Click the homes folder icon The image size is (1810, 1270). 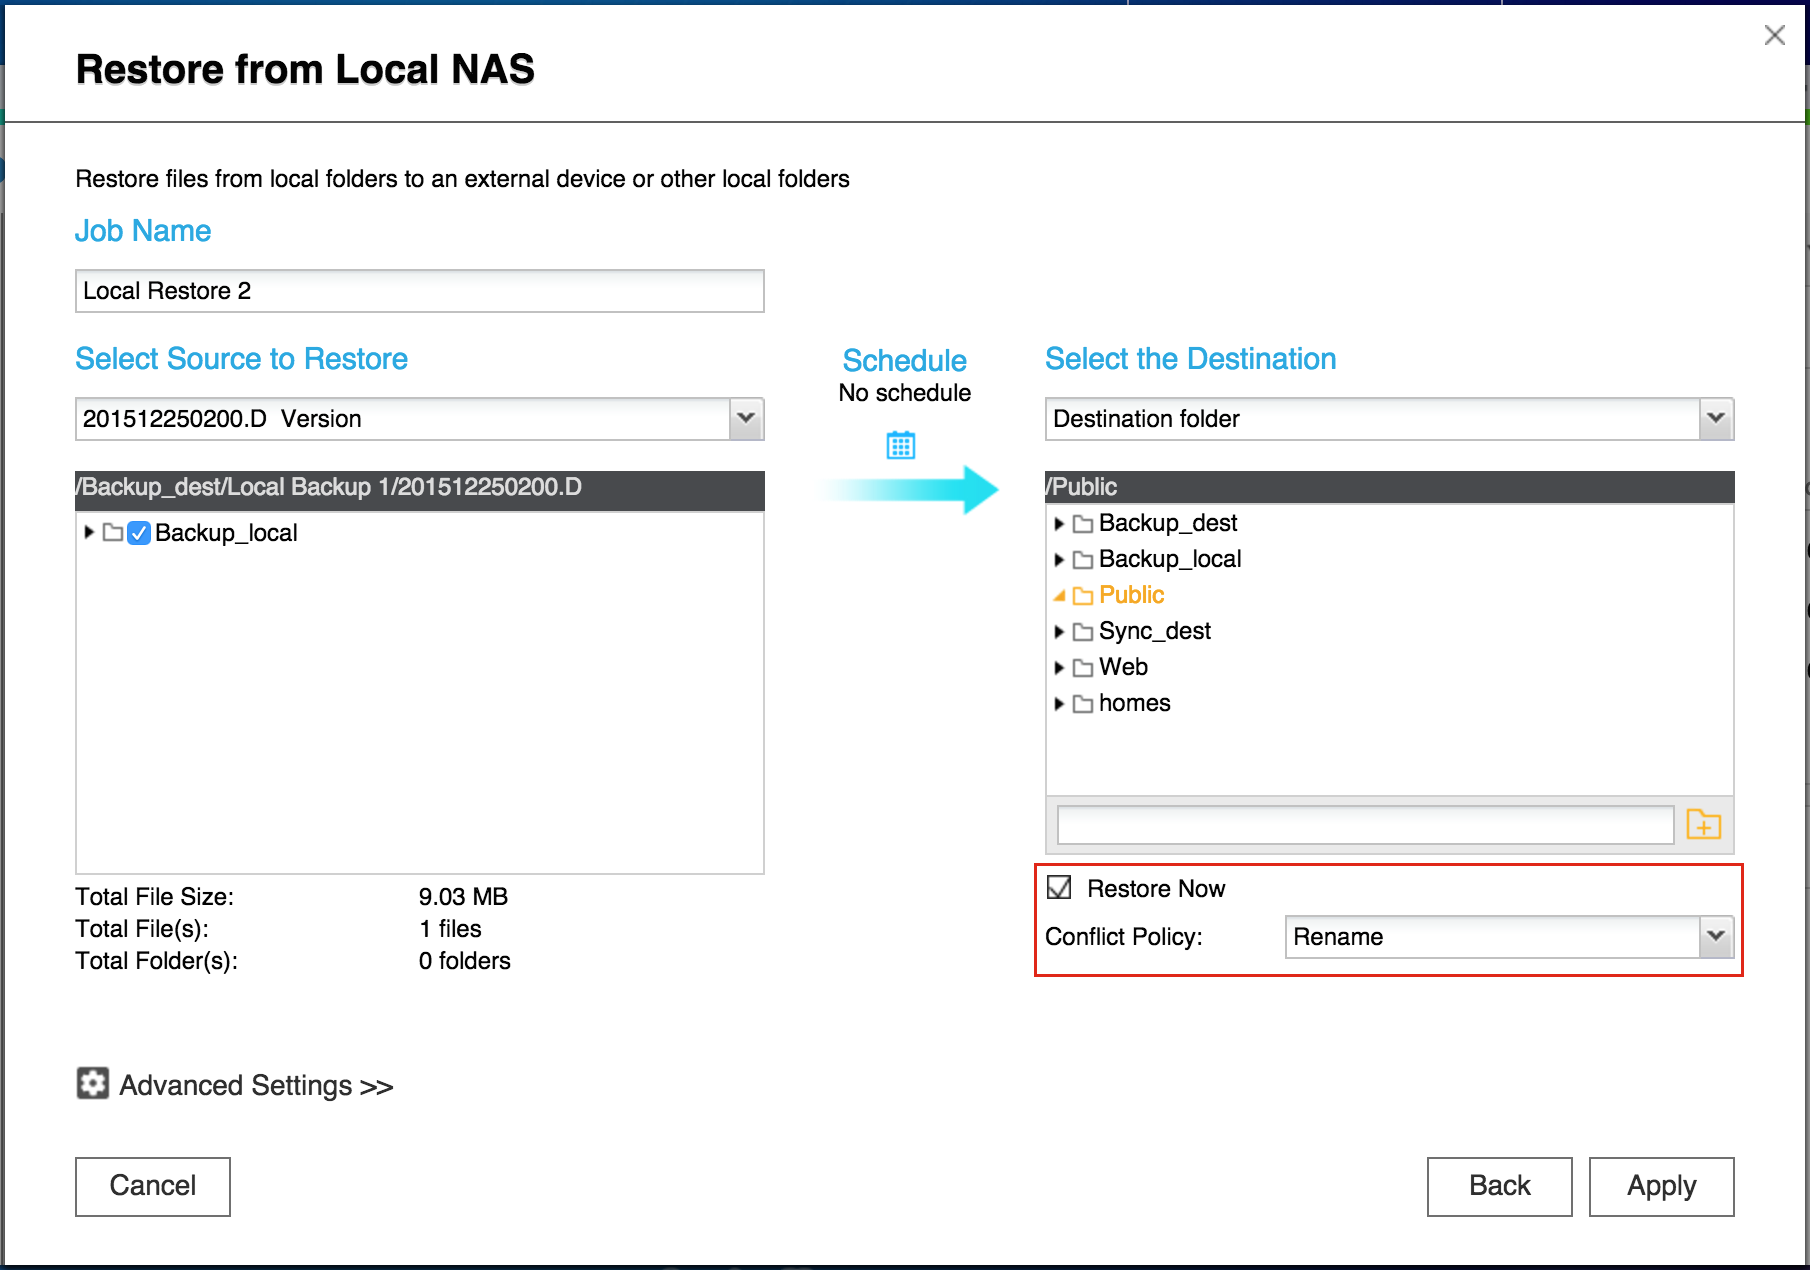tap(1082, 704)
